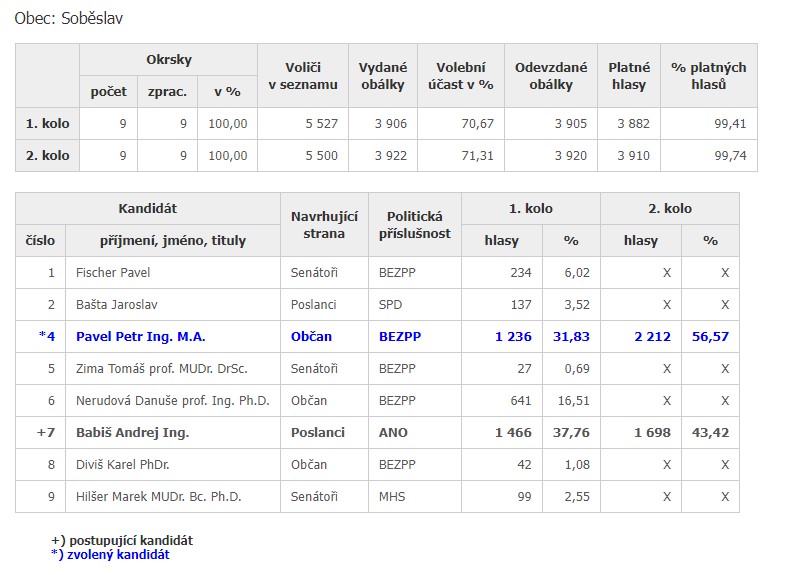Click candidate "Hilšer Marek MUDr. Bc. Ph.D."
This screenshot has height=575, width=790.
click(x=158, y=497)
